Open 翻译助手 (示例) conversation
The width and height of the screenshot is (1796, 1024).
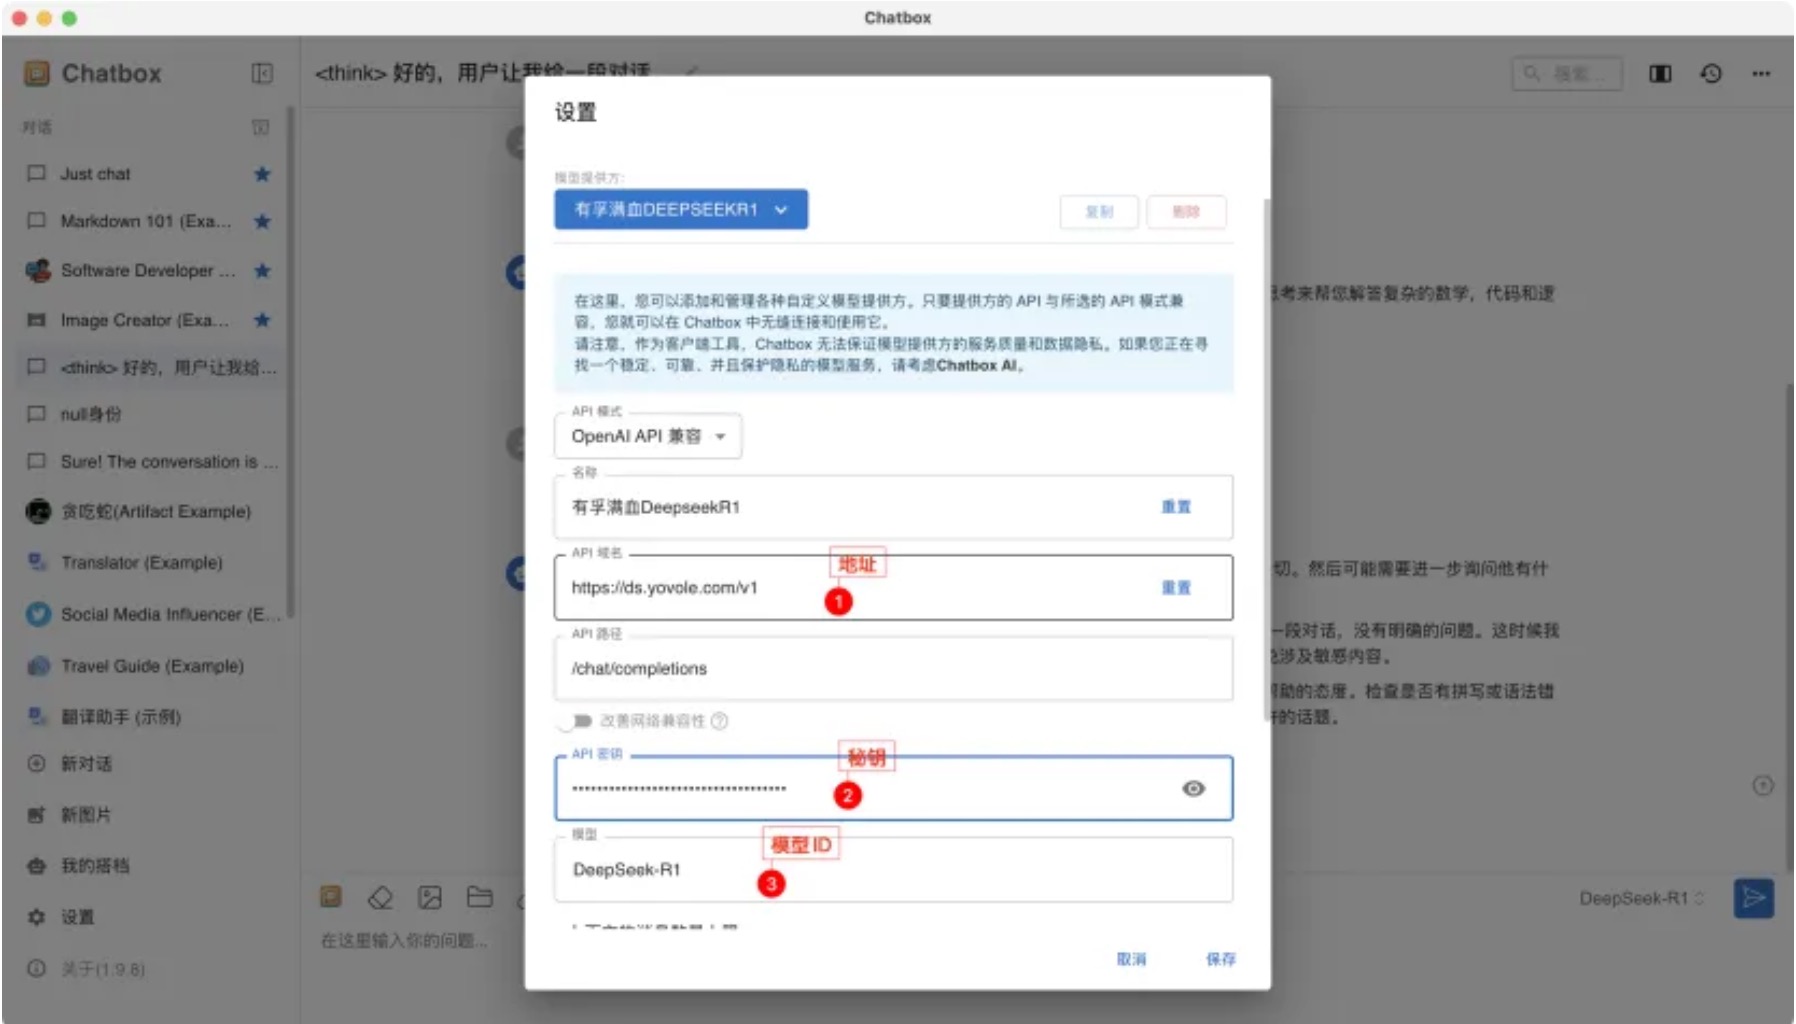[150, 717]
